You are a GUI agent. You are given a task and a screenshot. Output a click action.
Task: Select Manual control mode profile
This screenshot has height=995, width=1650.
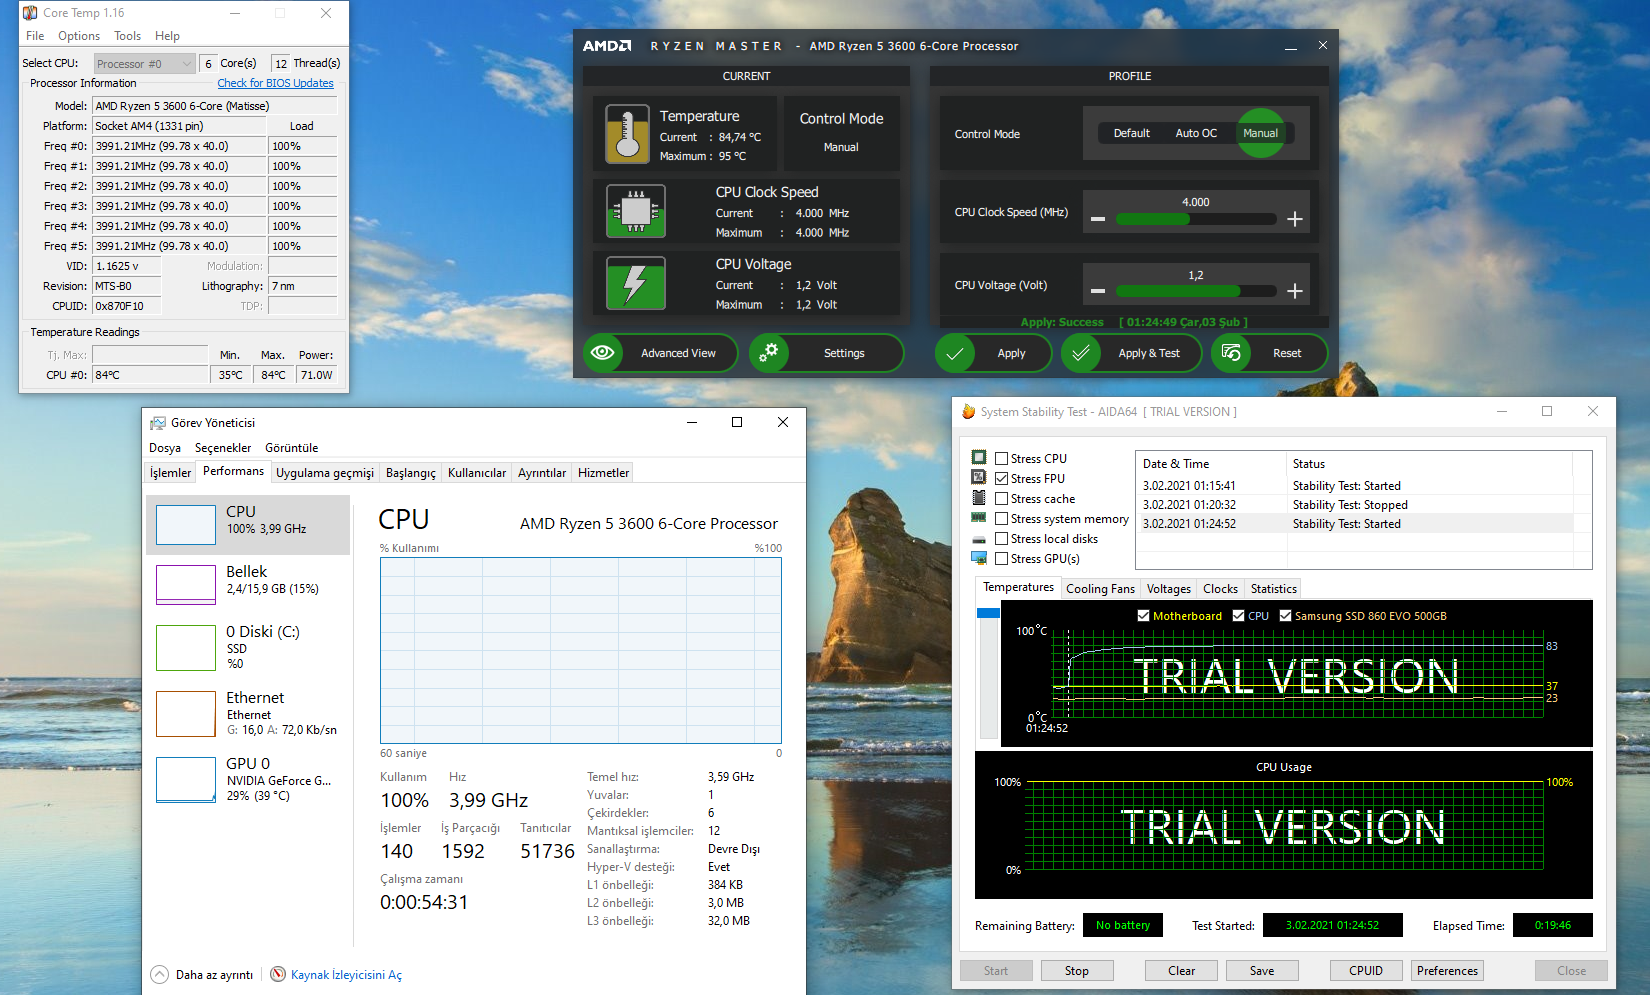click(x=1260, y=133)
